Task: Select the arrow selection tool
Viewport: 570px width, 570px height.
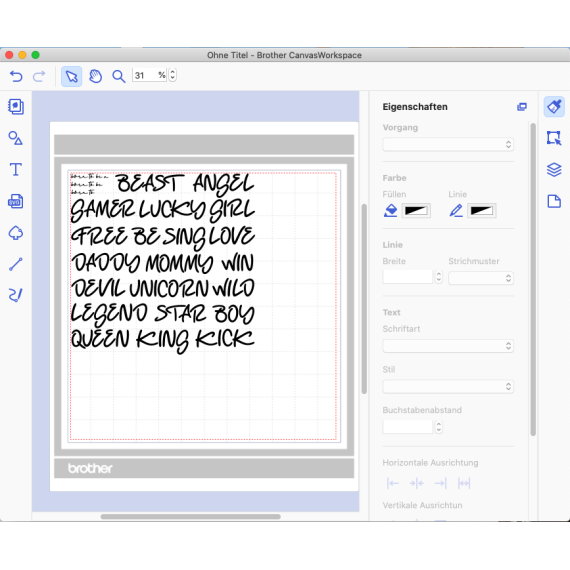Action: pos(72,76)
